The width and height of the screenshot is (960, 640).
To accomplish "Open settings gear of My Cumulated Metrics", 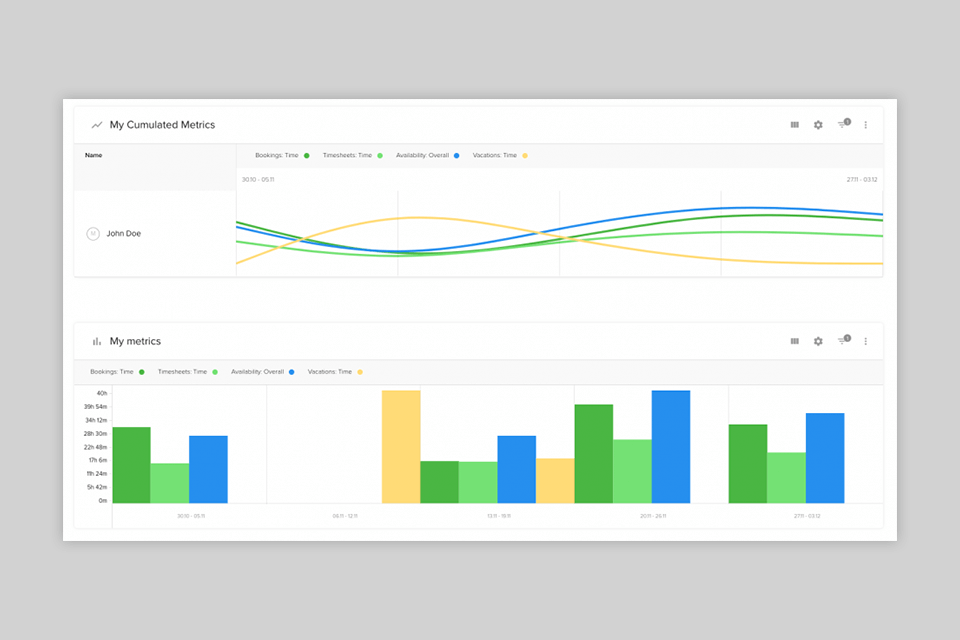I will click(818, 125).
